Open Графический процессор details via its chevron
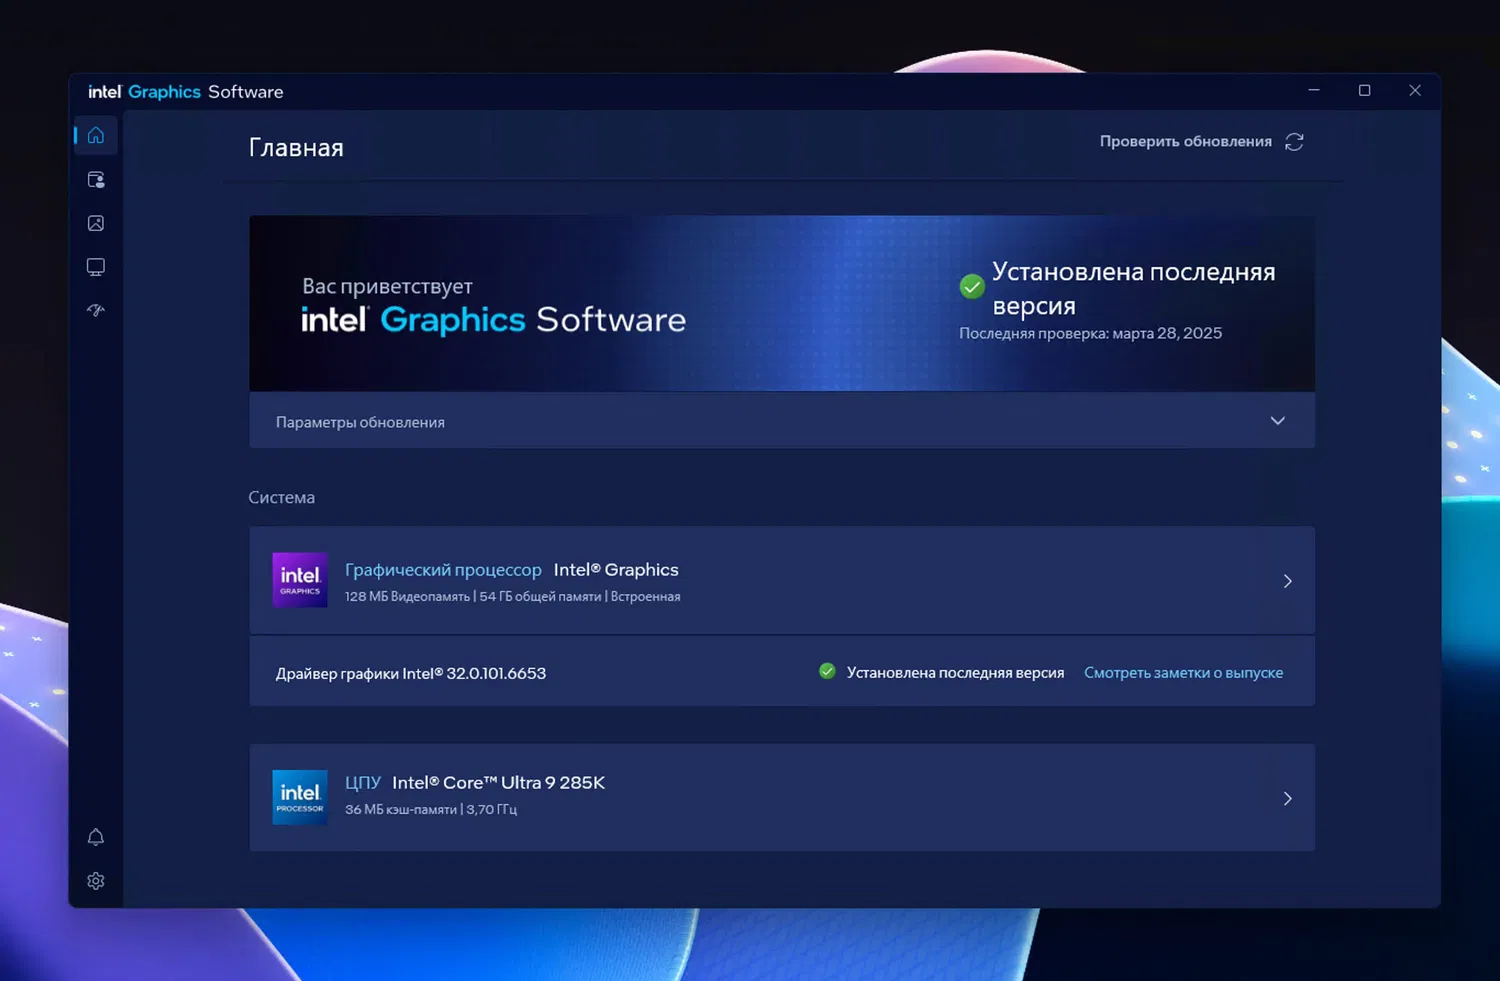This screenshot has width=1500, height=981. 1288,581
